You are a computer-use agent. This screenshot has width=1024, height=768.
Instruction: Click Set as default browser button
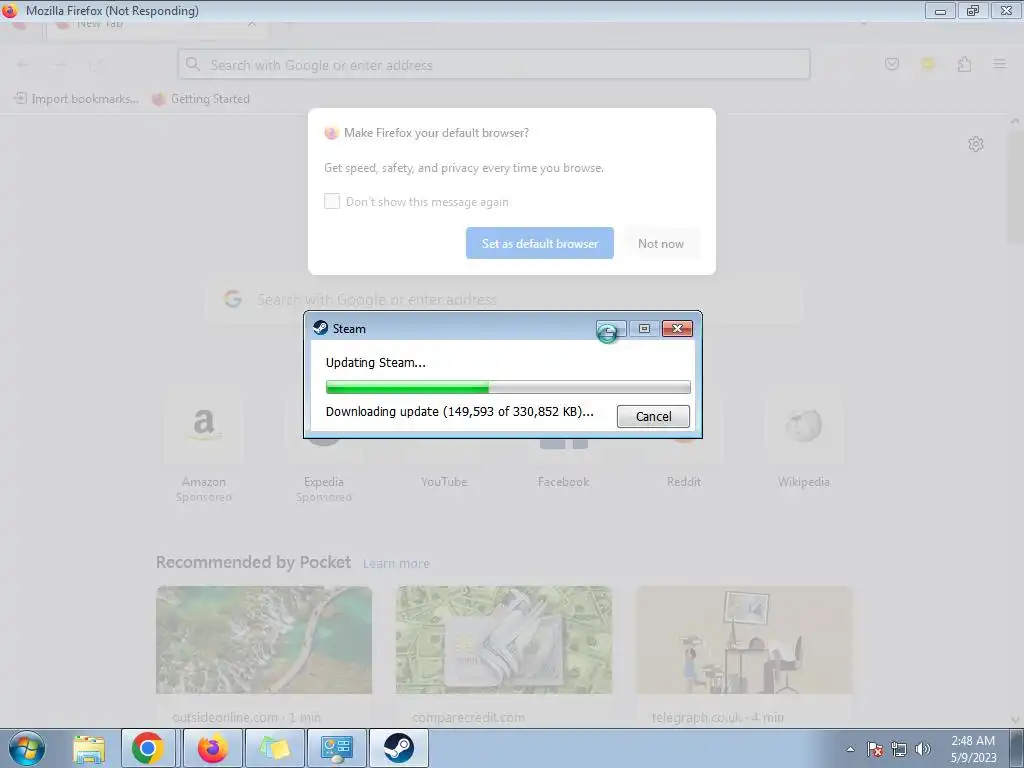pos(539,243)
